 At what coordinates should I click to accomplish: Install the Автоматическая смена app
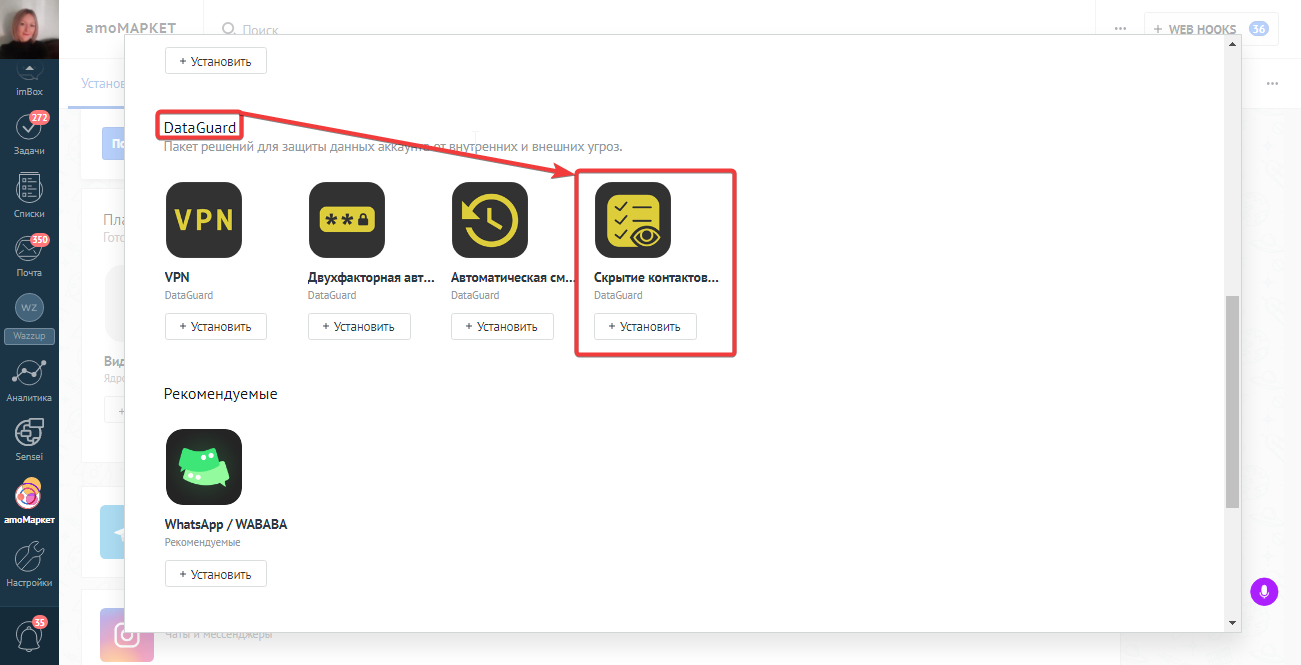point(502,327)
